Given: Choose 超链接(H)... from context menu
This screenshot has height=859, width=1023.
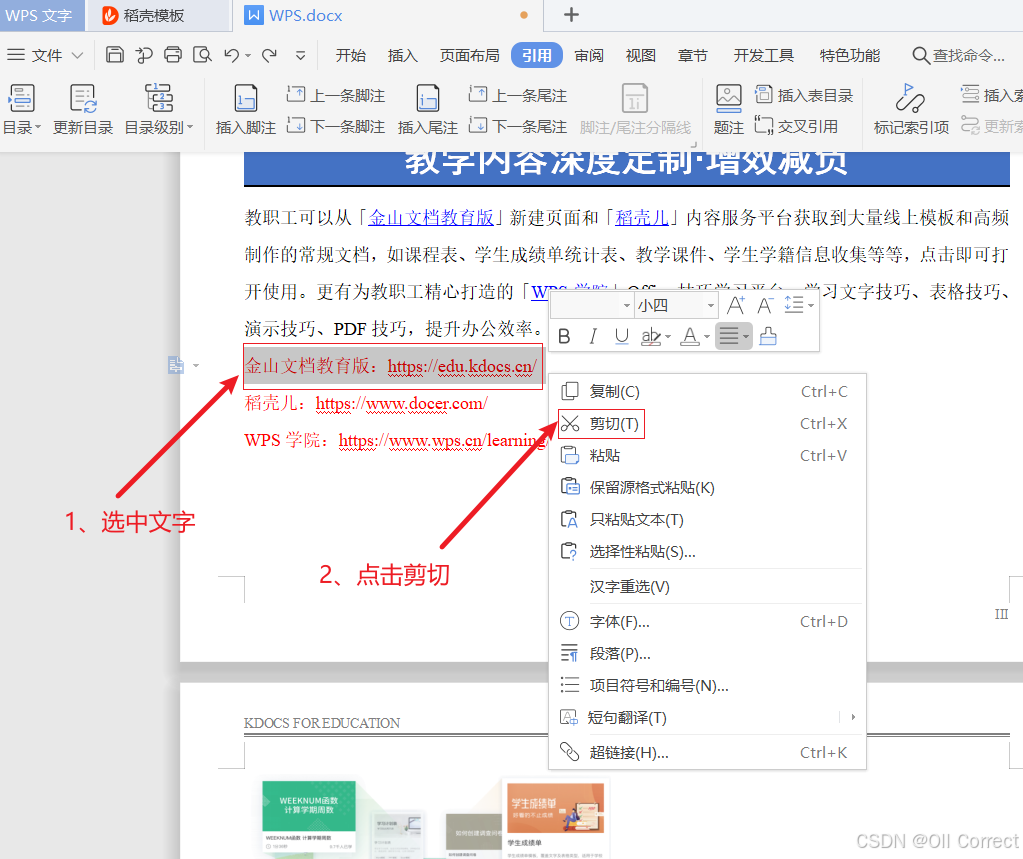Looking at the screenshot, I should (x=707, y=753).
